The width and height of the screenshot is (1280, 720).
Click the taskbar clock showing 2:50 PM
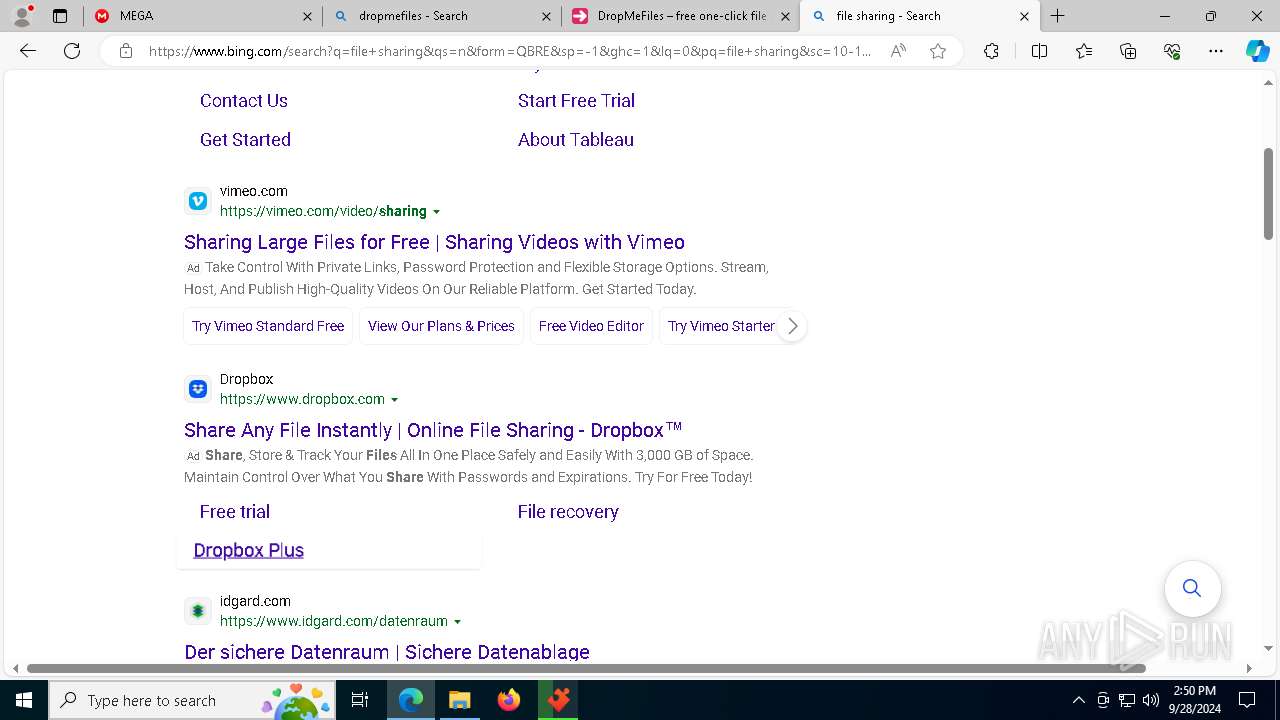[1194, 700]
